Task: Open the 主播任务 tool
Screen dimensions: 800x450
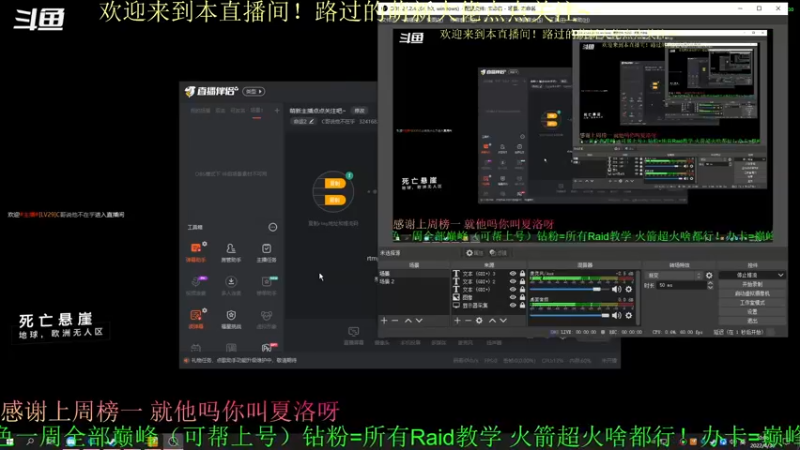Action: [x=266, y=253]
